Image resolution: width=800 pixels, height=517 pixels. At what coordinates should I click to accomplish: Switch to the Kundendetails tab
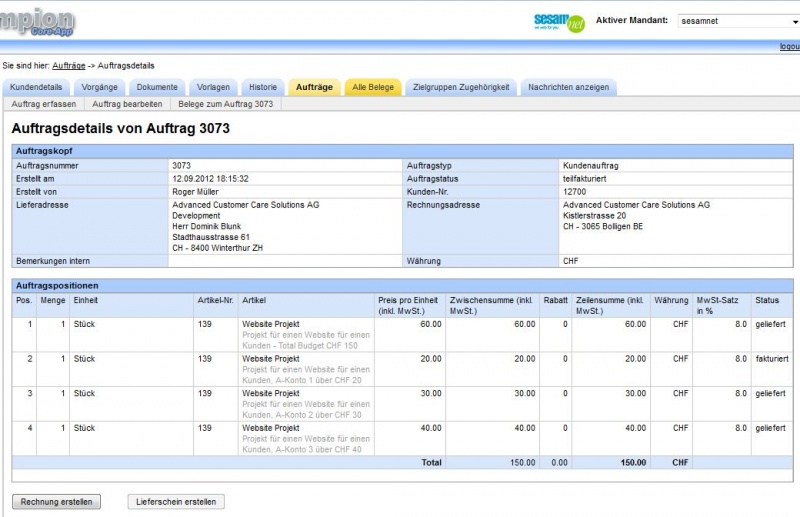36,87
